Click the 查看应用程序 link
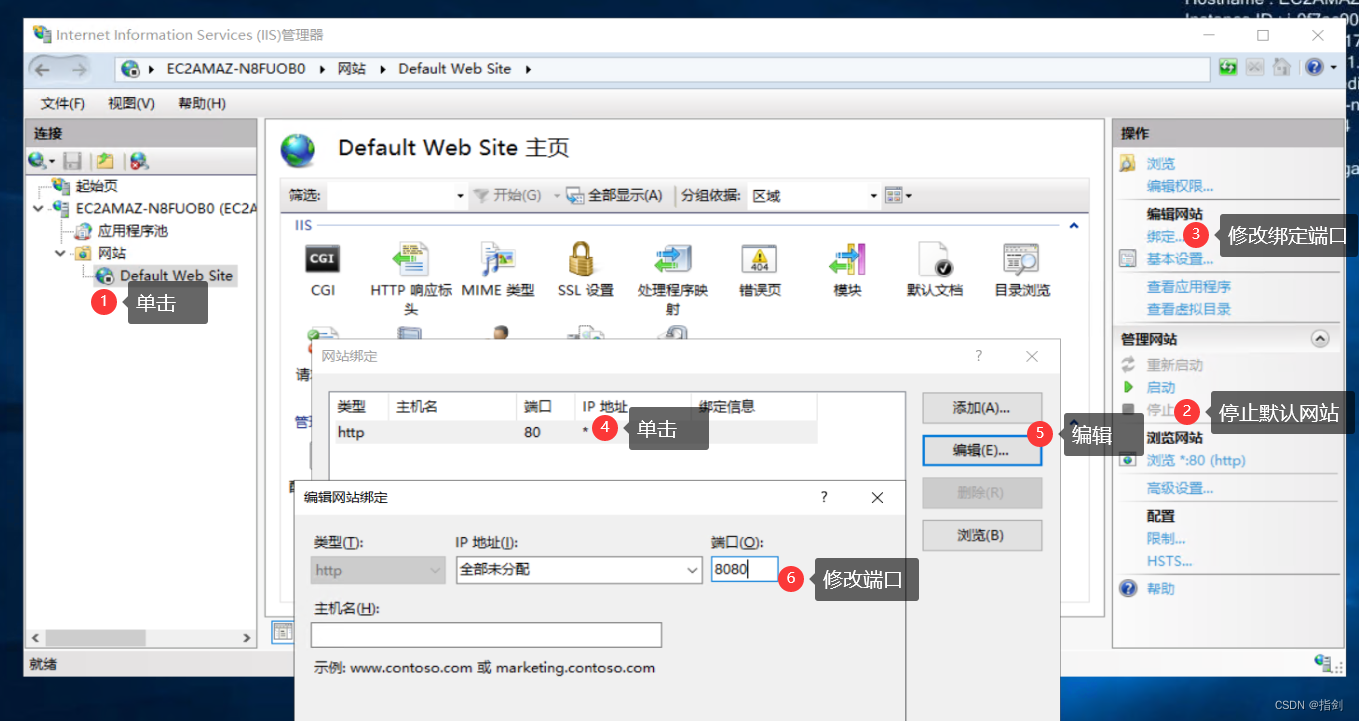Screen dimensions: 1359x721 point(1189,287)
